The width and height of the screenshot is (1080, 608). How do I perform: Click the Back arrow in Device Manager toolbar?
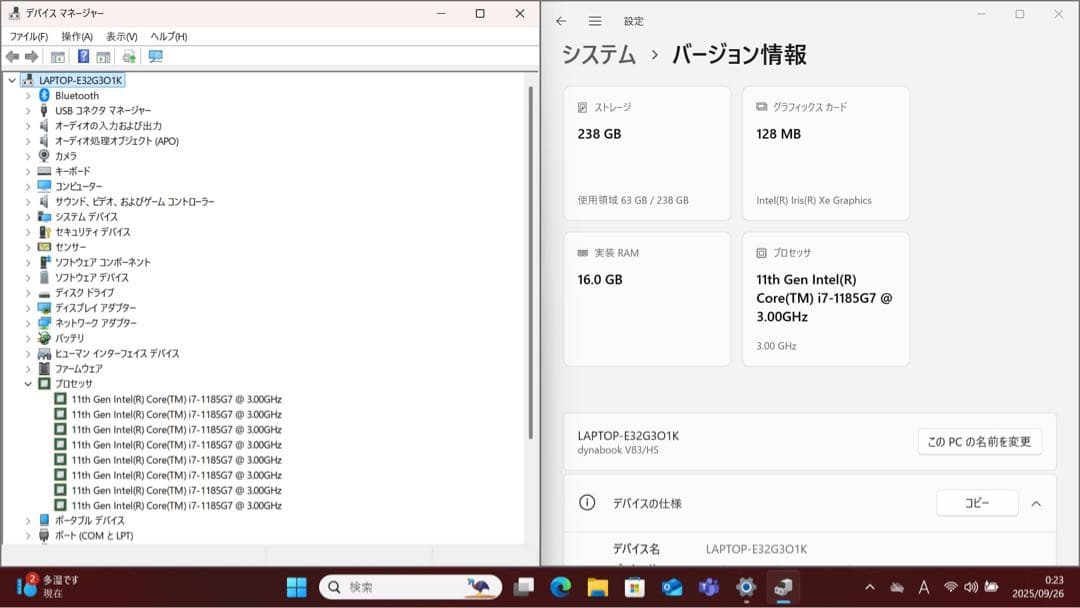tap(12, 56)
